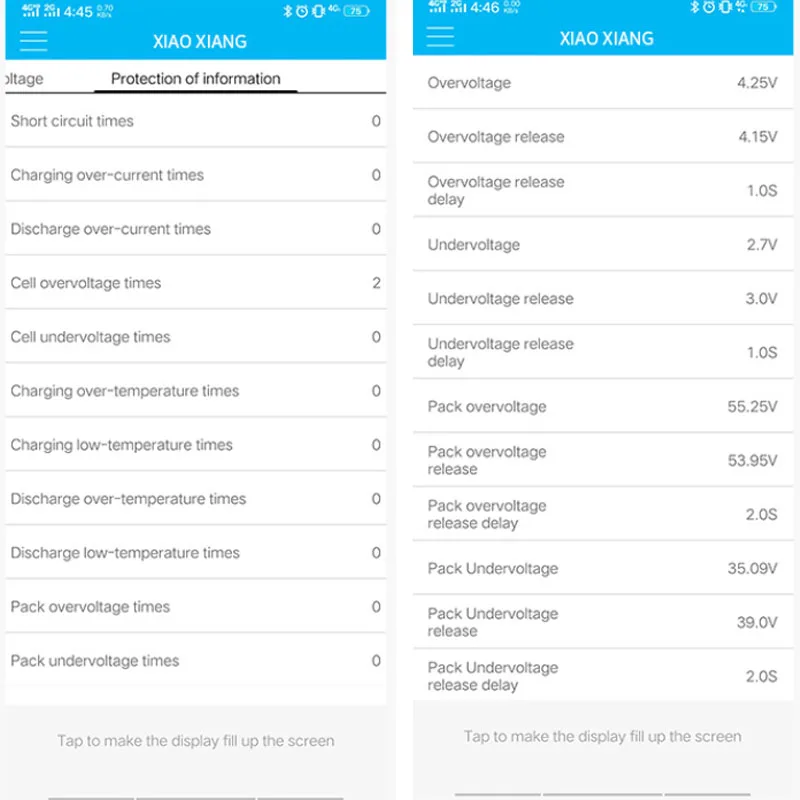
Task: Select the Cell overvoltage times row
Action: coord(195,283)
